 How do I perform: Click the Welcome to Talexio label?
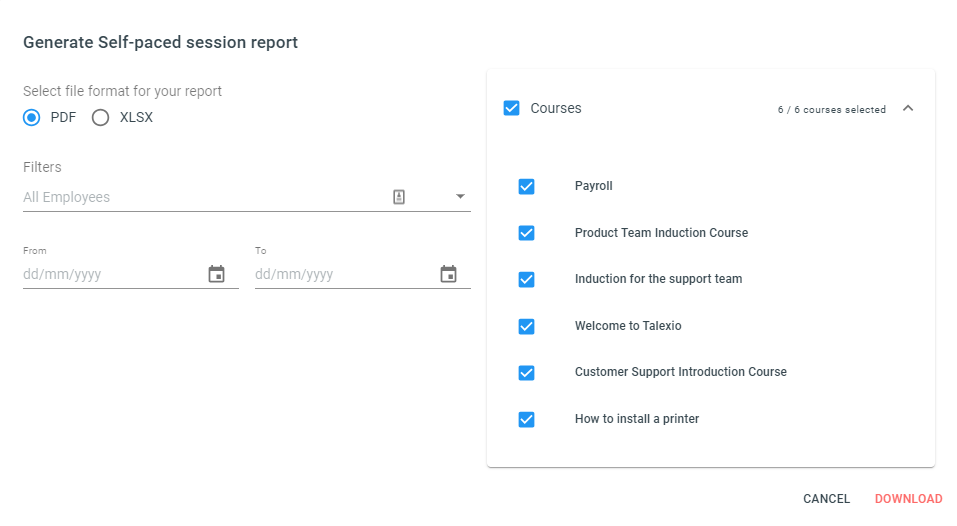click(628, 326)
